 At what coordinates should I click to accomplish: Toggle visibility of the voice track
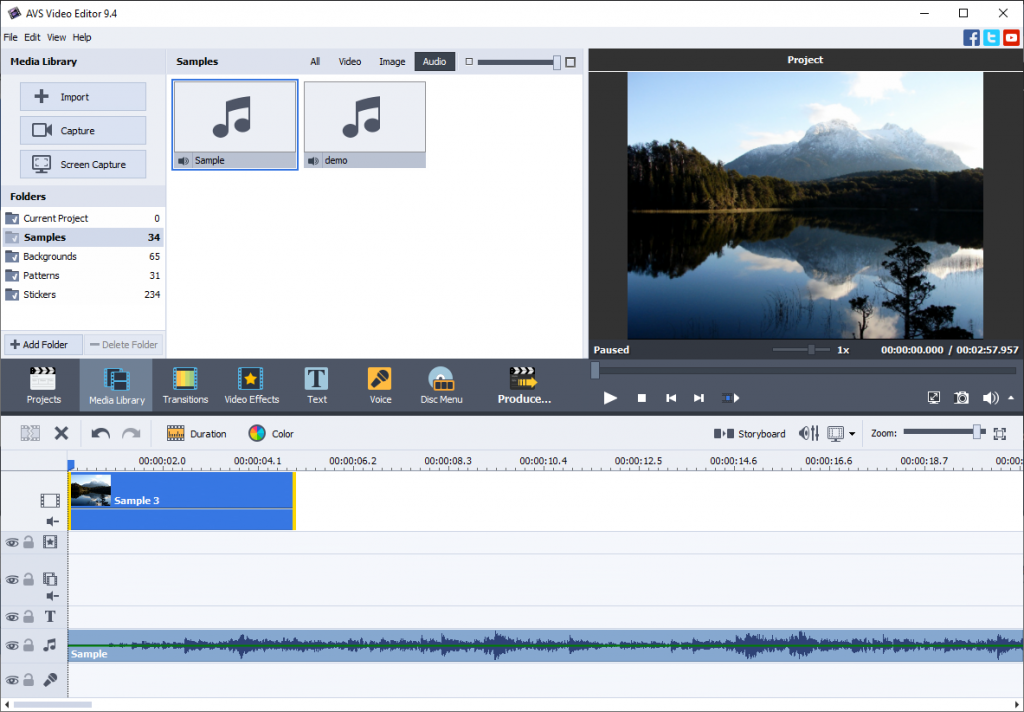(12, 680)
